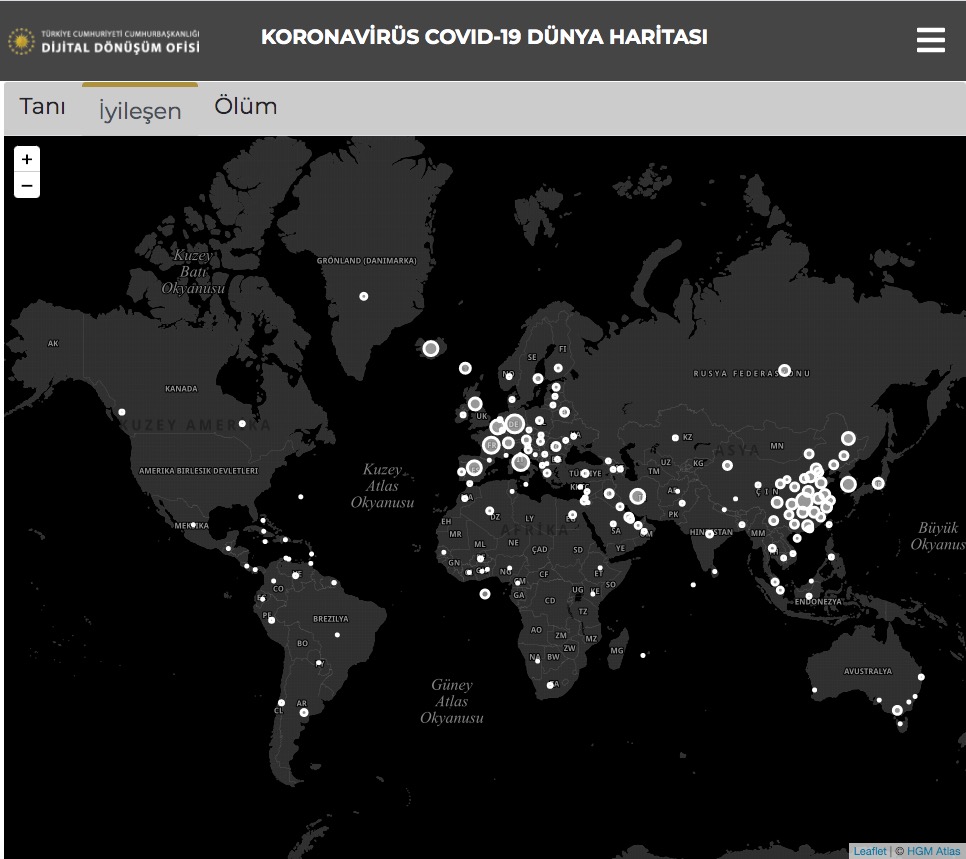Click the Dijital Dönüşüm Ofisi logo
The width and height of the screenshot is (966, 859).
(x=104, y=41)
